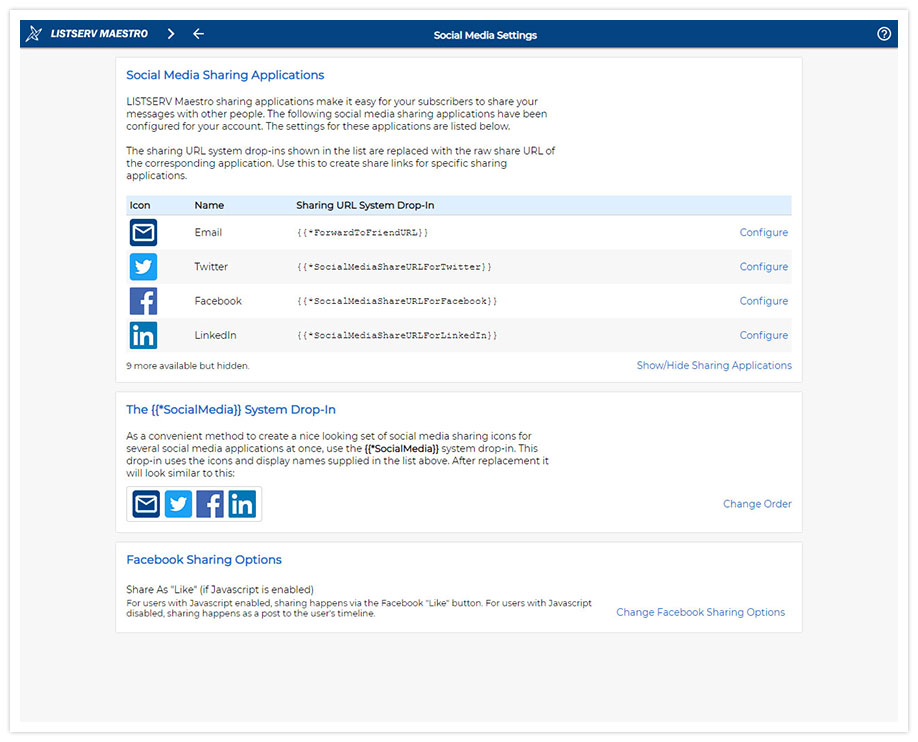
Task: Click the Share As "Like" option text
Action: [x=220, y=590]
